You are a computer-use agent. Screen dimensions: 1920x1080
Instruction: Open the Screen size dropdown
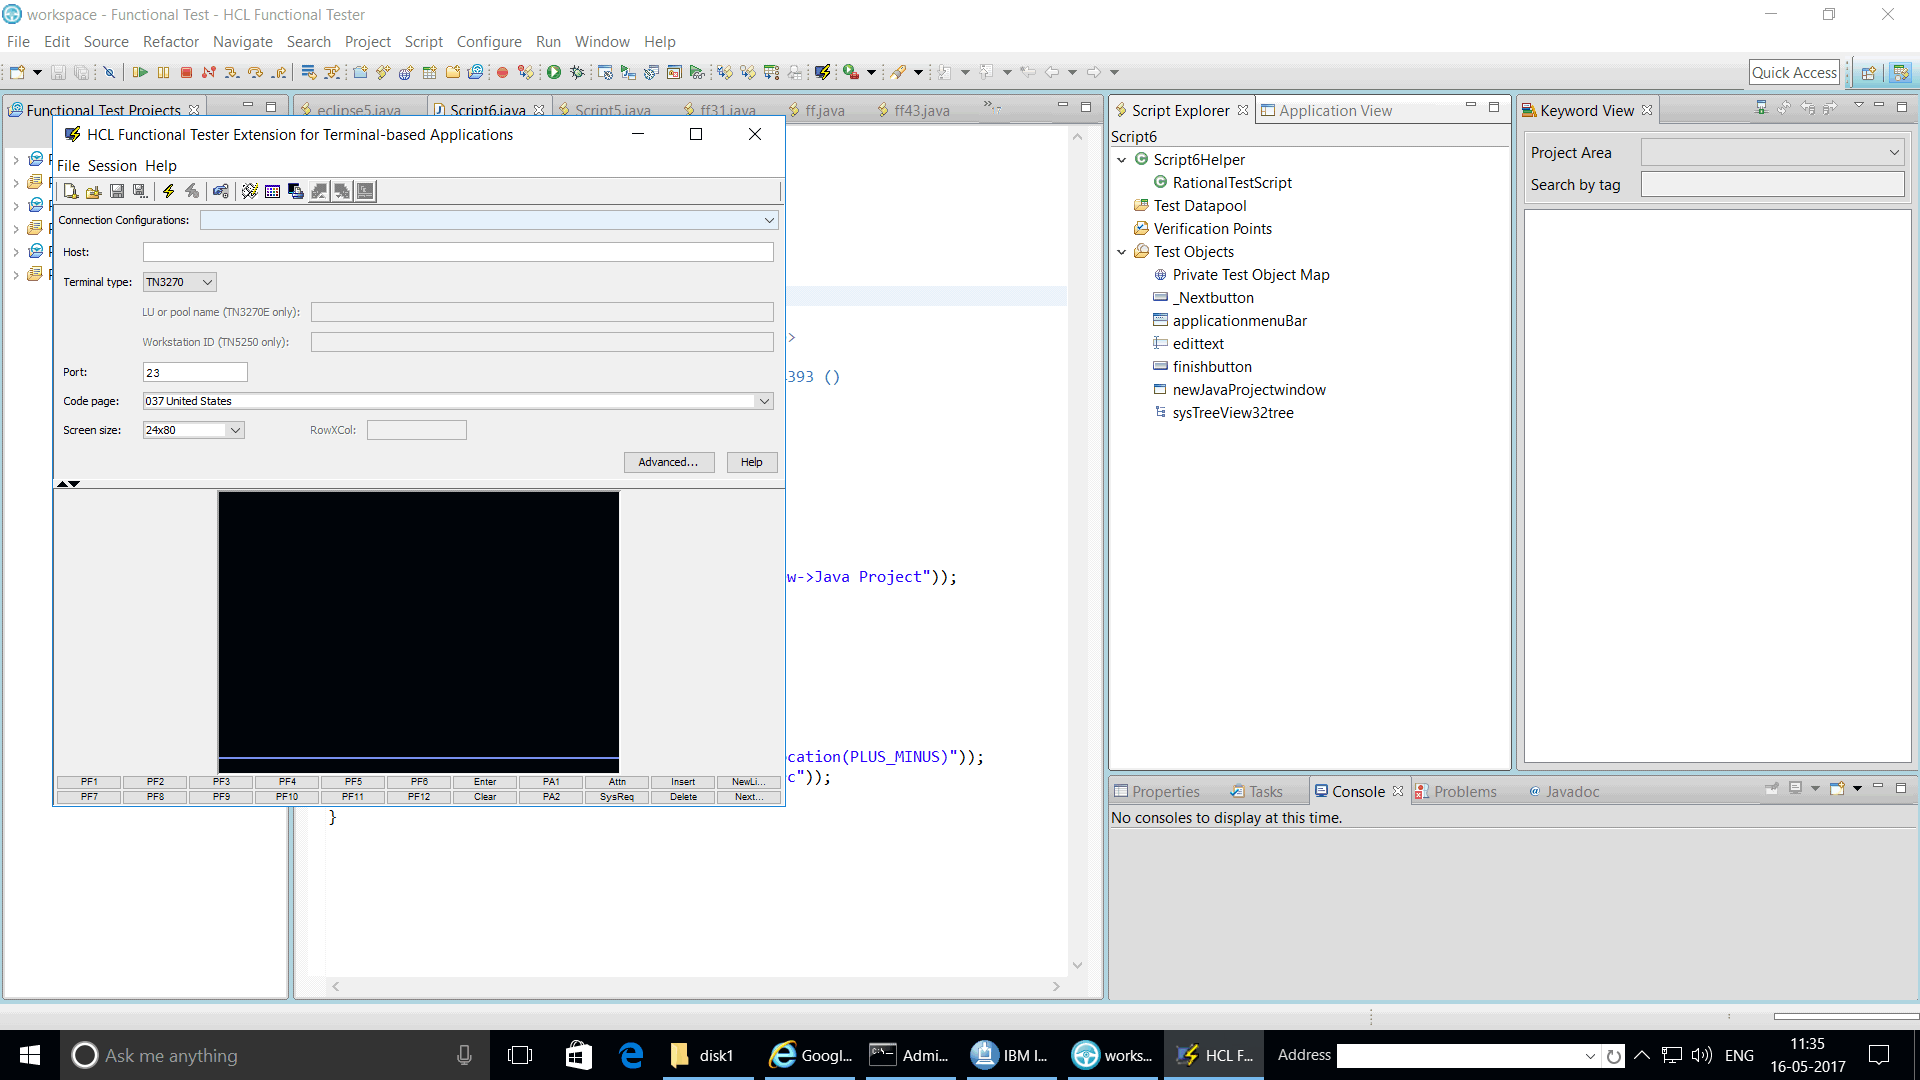[x=235, y=430]
